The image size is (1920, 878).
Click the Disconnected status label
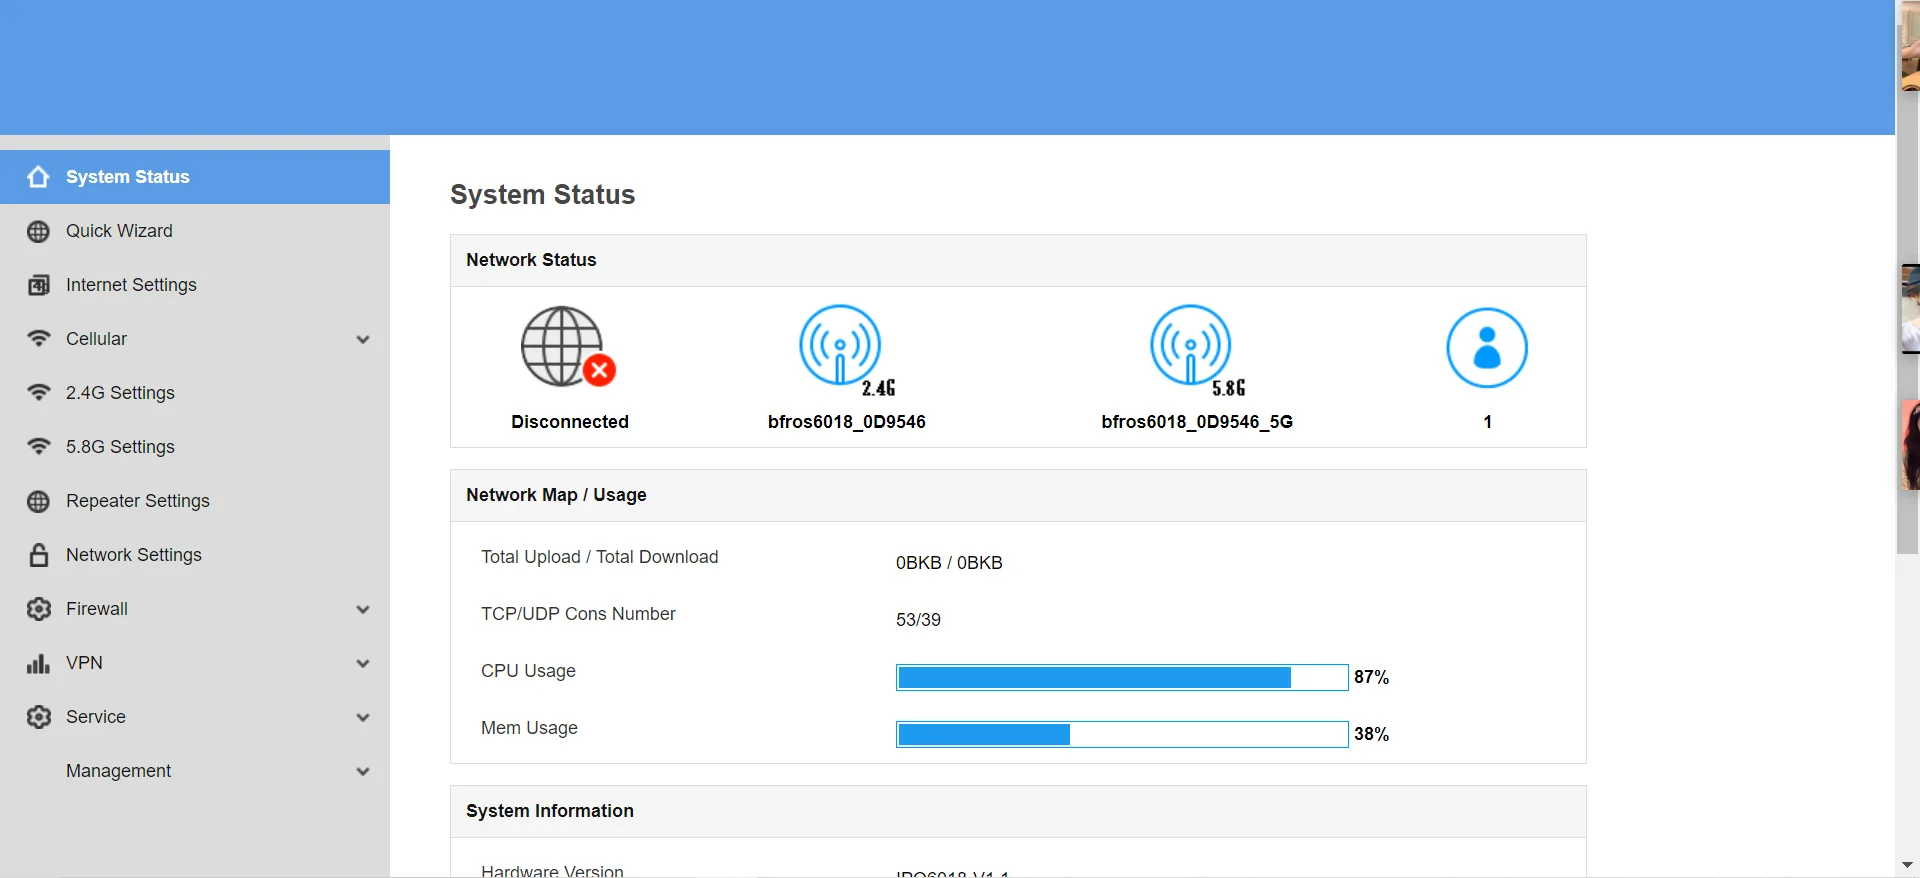pos(569,422)
